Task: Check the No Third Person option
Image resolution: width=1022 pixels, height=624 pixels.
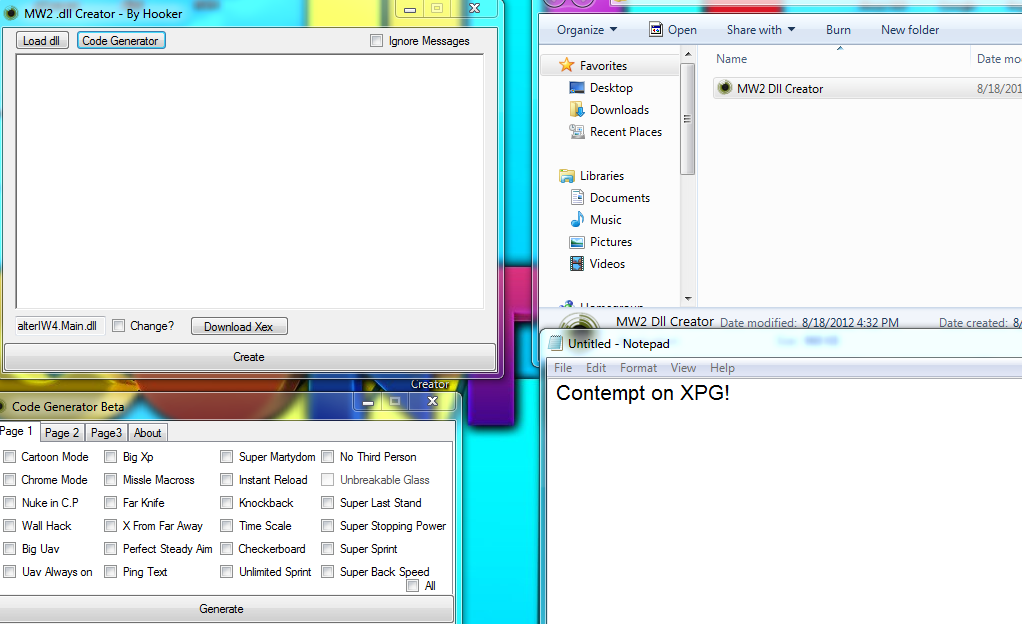Action: point(328,456)
